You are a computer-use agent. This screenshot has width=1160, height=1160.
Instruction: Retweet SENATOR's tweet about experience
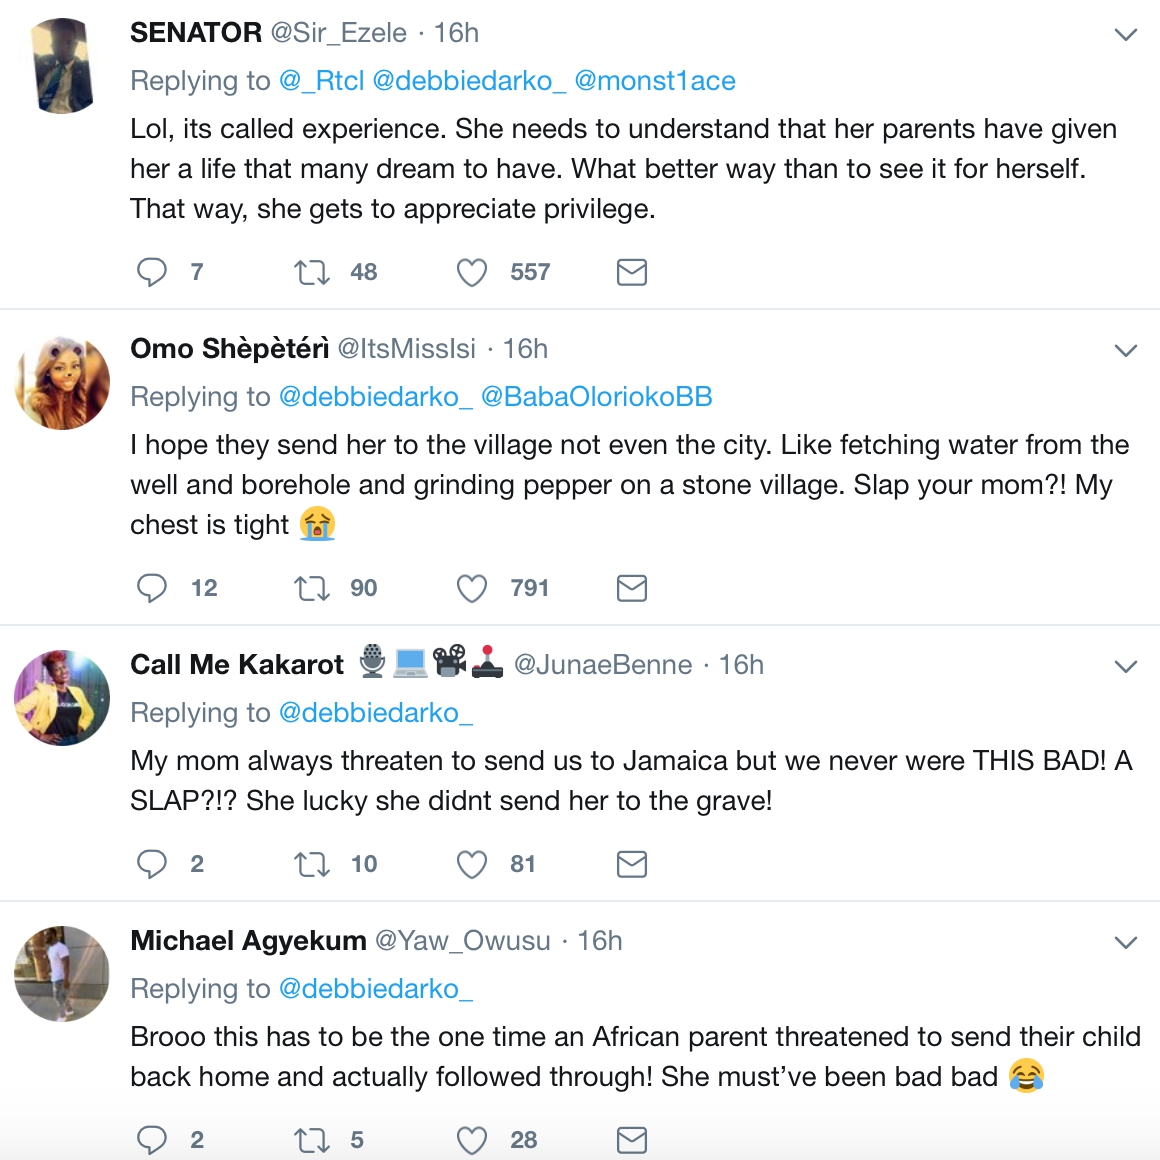click(312, 272)
